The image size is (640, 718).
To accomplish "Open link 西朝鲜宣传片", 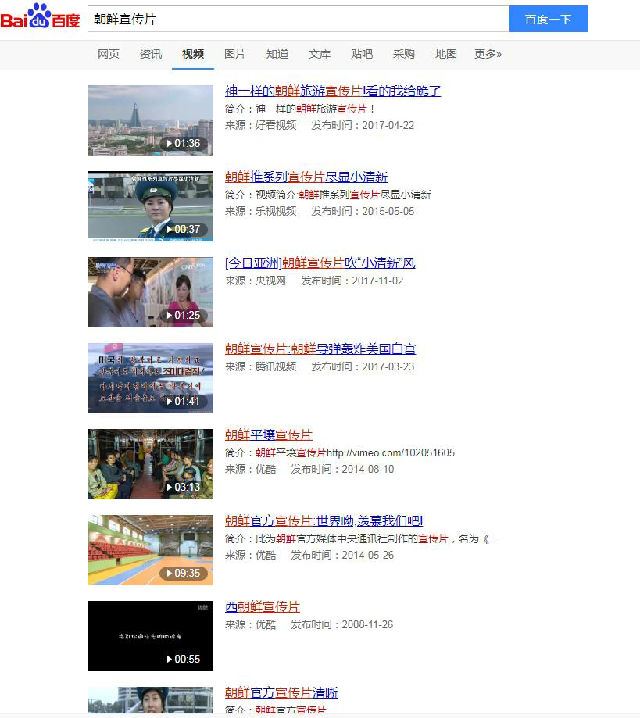I will [x=262, y=607].
